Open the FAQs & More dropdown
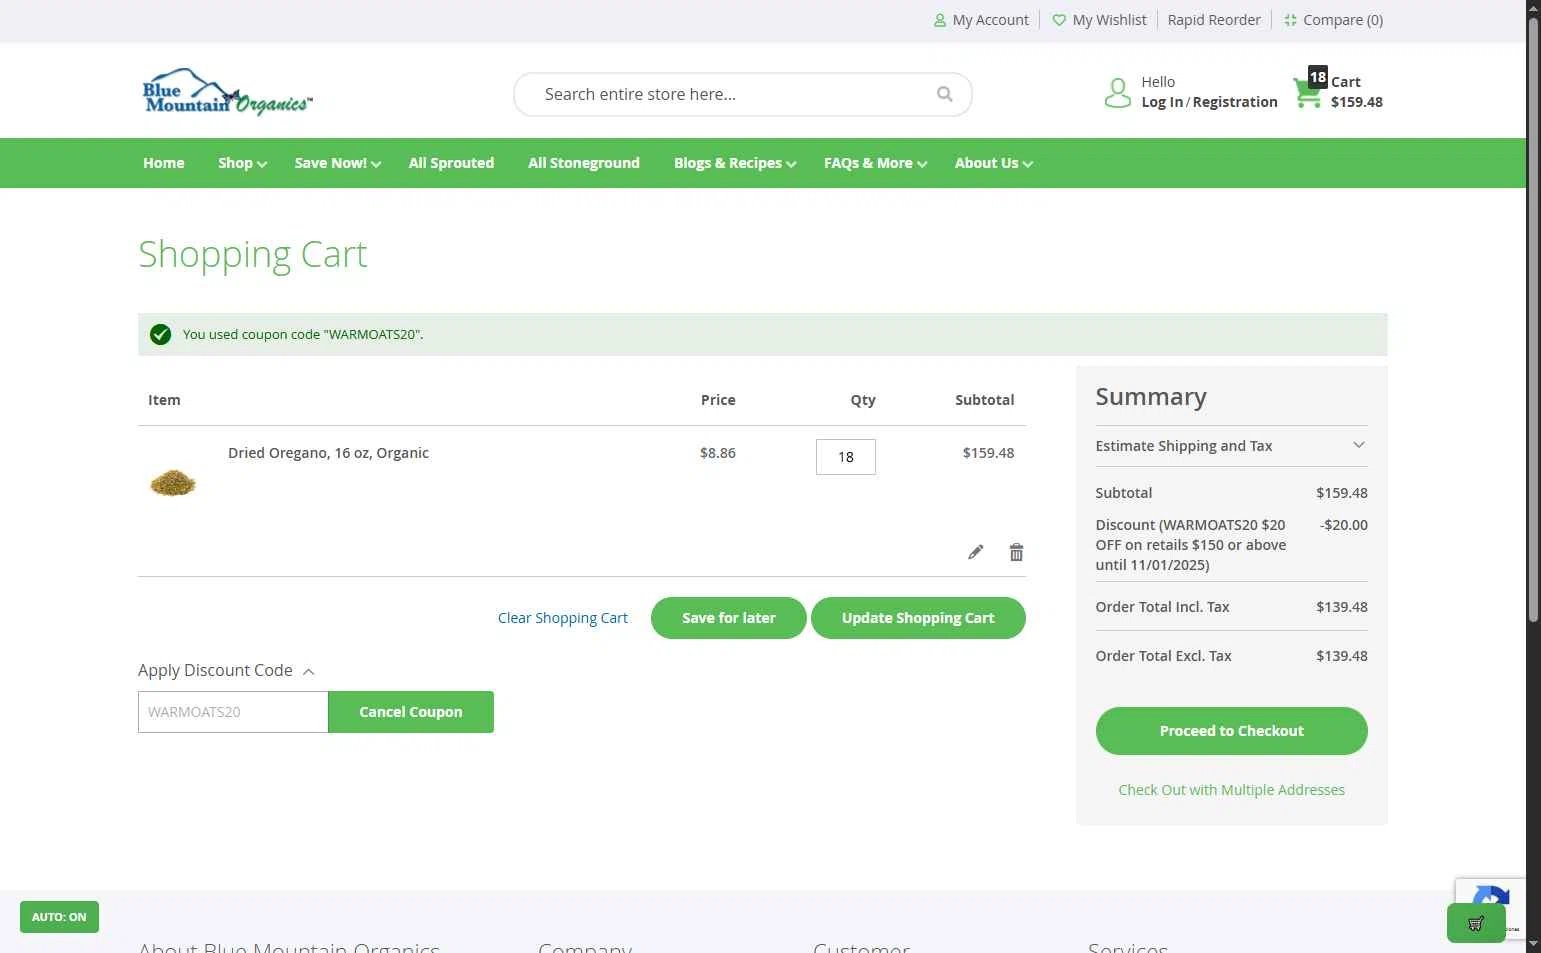 pos(875,163)
